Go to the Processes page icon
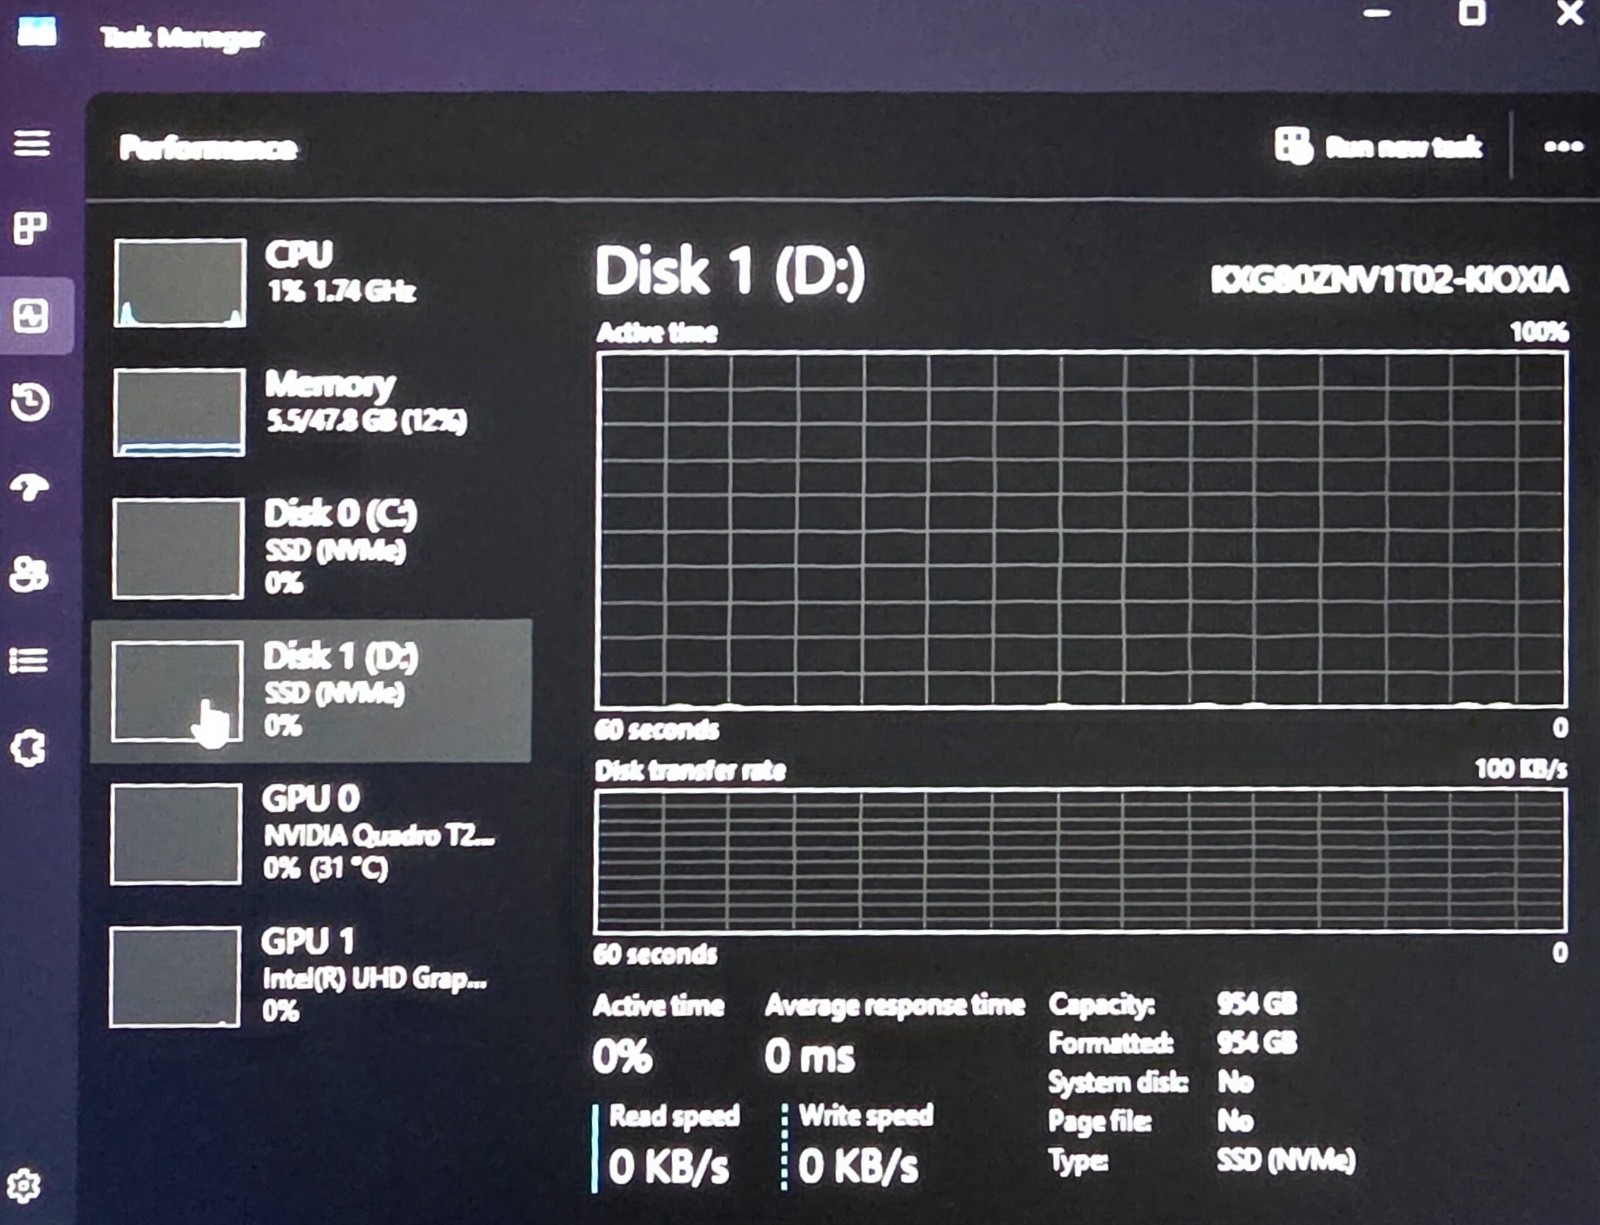Screen dimensions: 1600x1225 (x=30, y=228)
